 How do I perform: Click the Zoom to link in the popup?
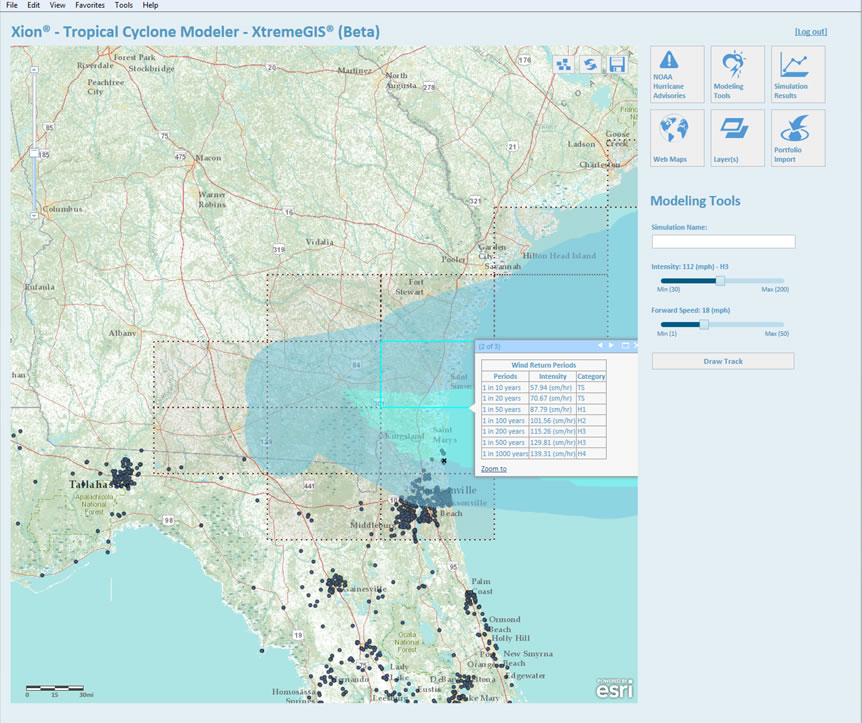coord(494,468)
